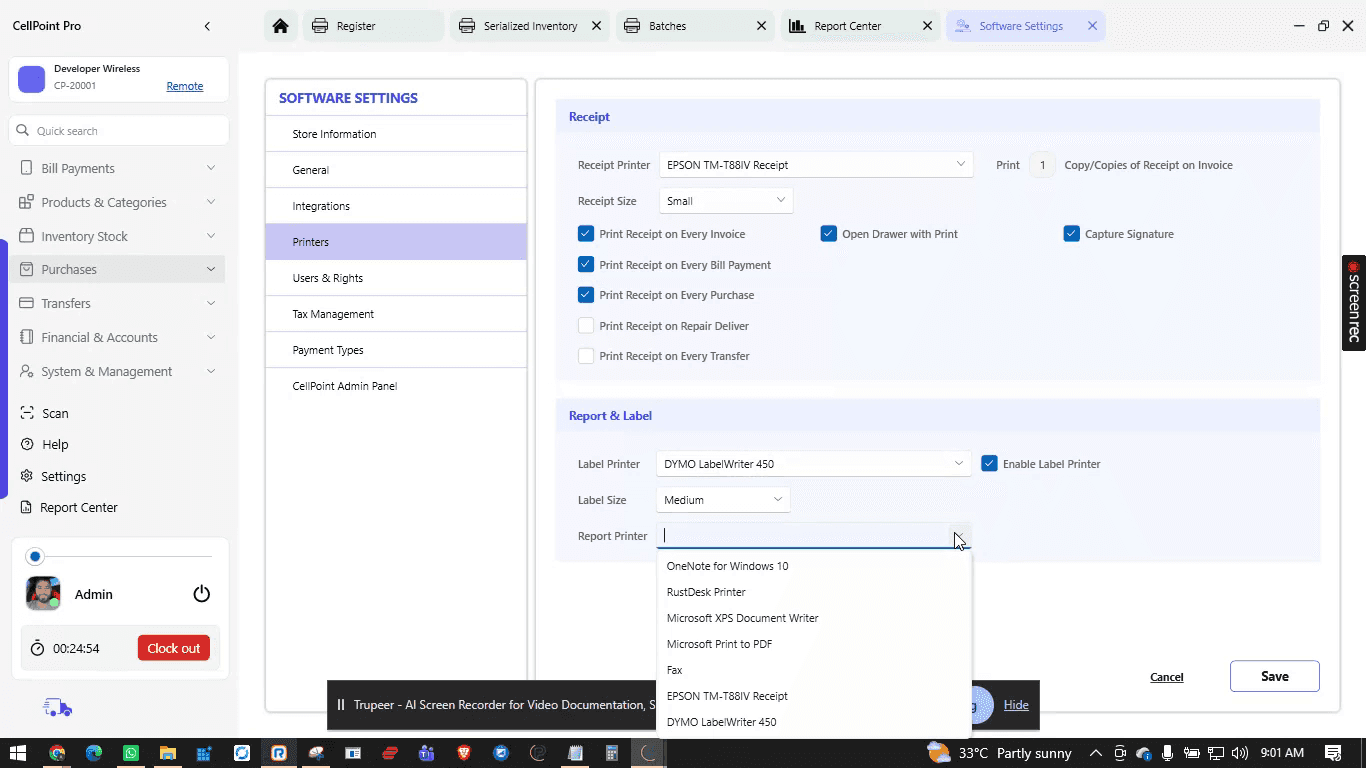Click the delivery truck icon

[x=57, y=708]
